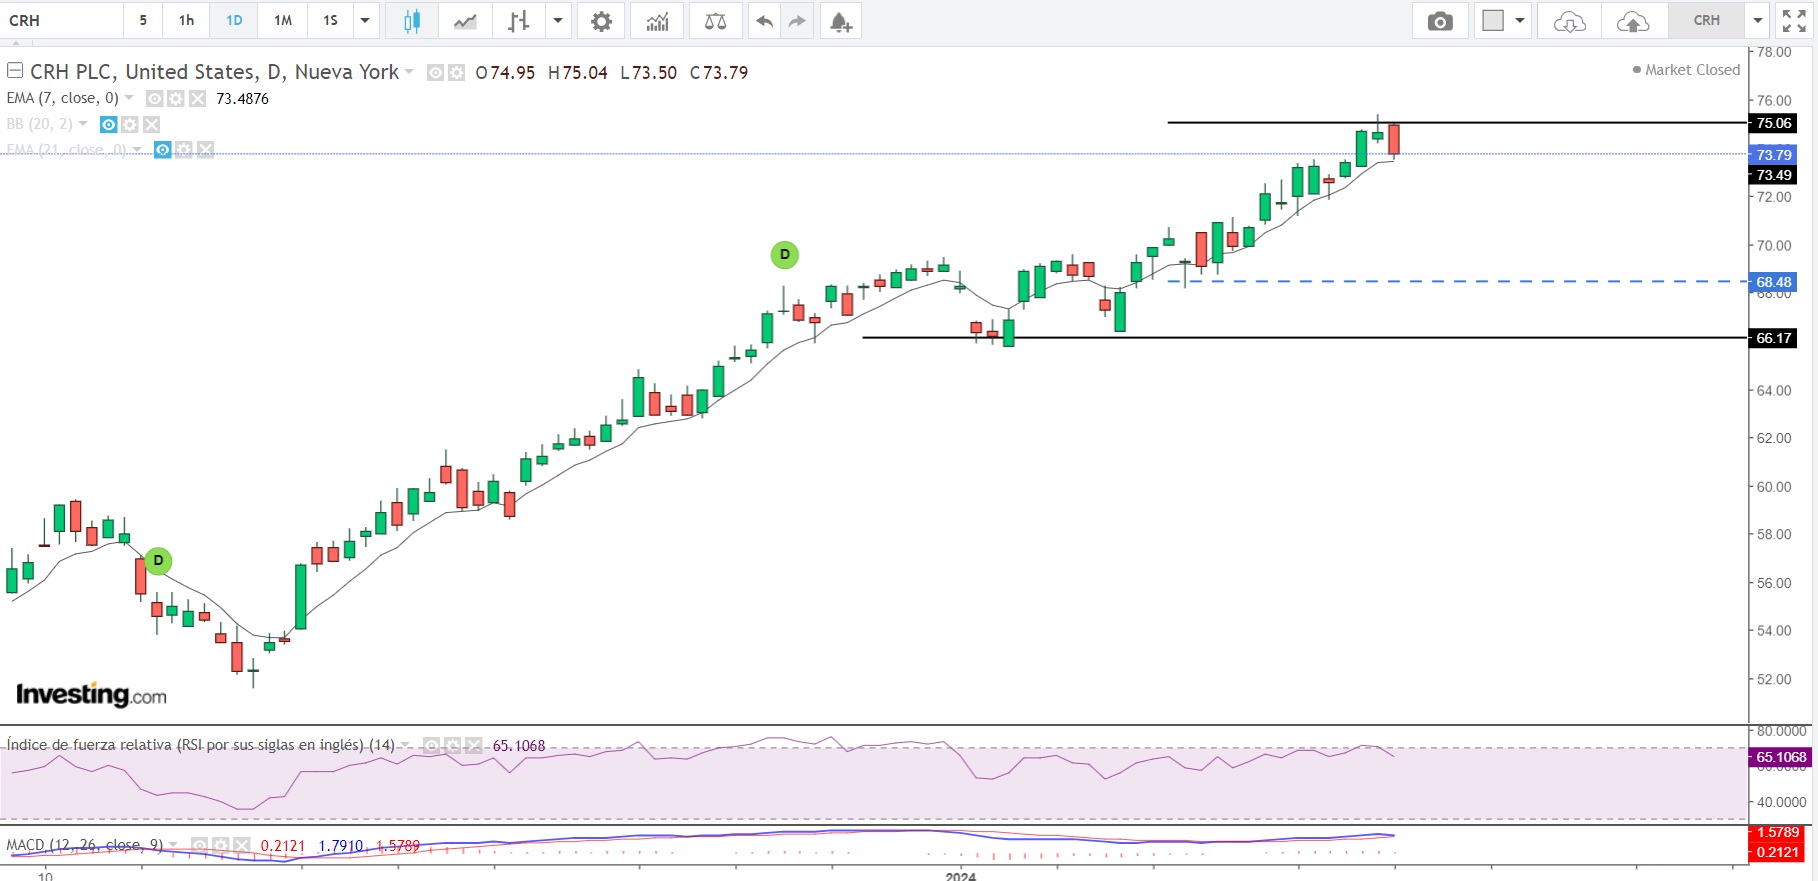The image size is (1818, 881).
Task: Select the 1h timeframe
Action: coord(186,21)
